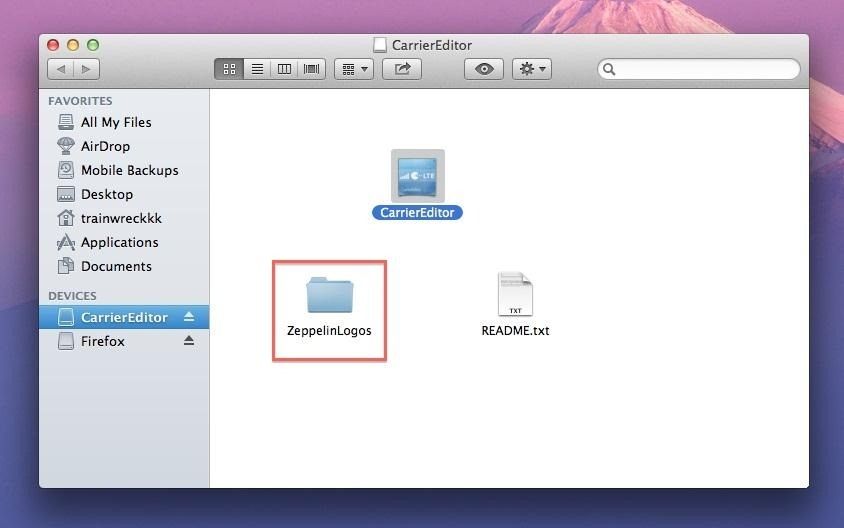This screenshot has width=844, height=528.
Task: Click the Quick Look eye button
Action: click(x=484, y=69)
